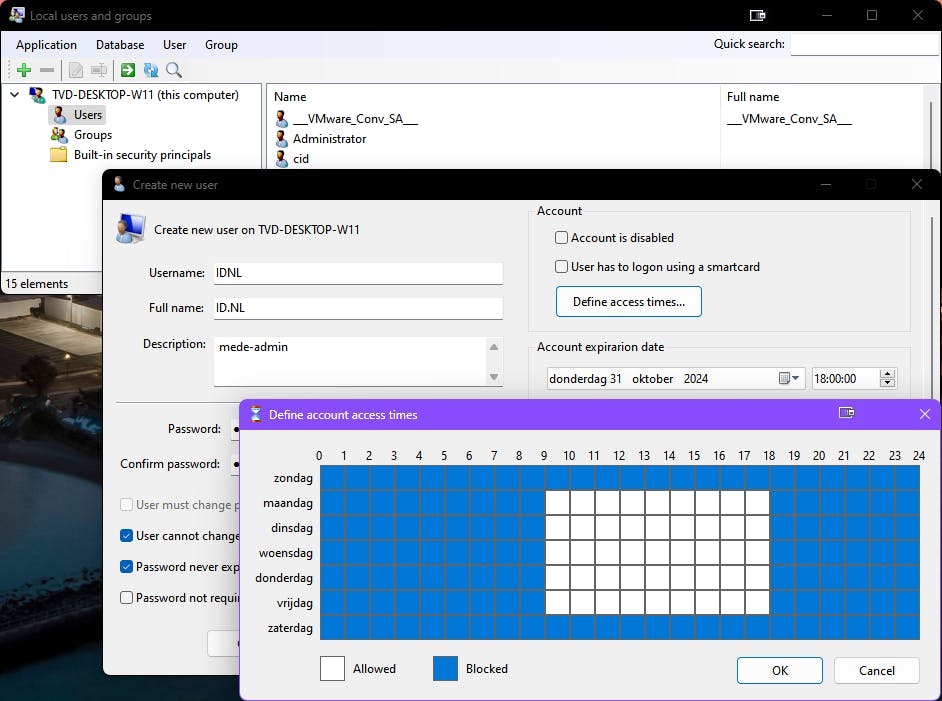Viewport: 942px width, 701px height.
Task: Tick the Password not required checkbox
Action: coord(126,598)
